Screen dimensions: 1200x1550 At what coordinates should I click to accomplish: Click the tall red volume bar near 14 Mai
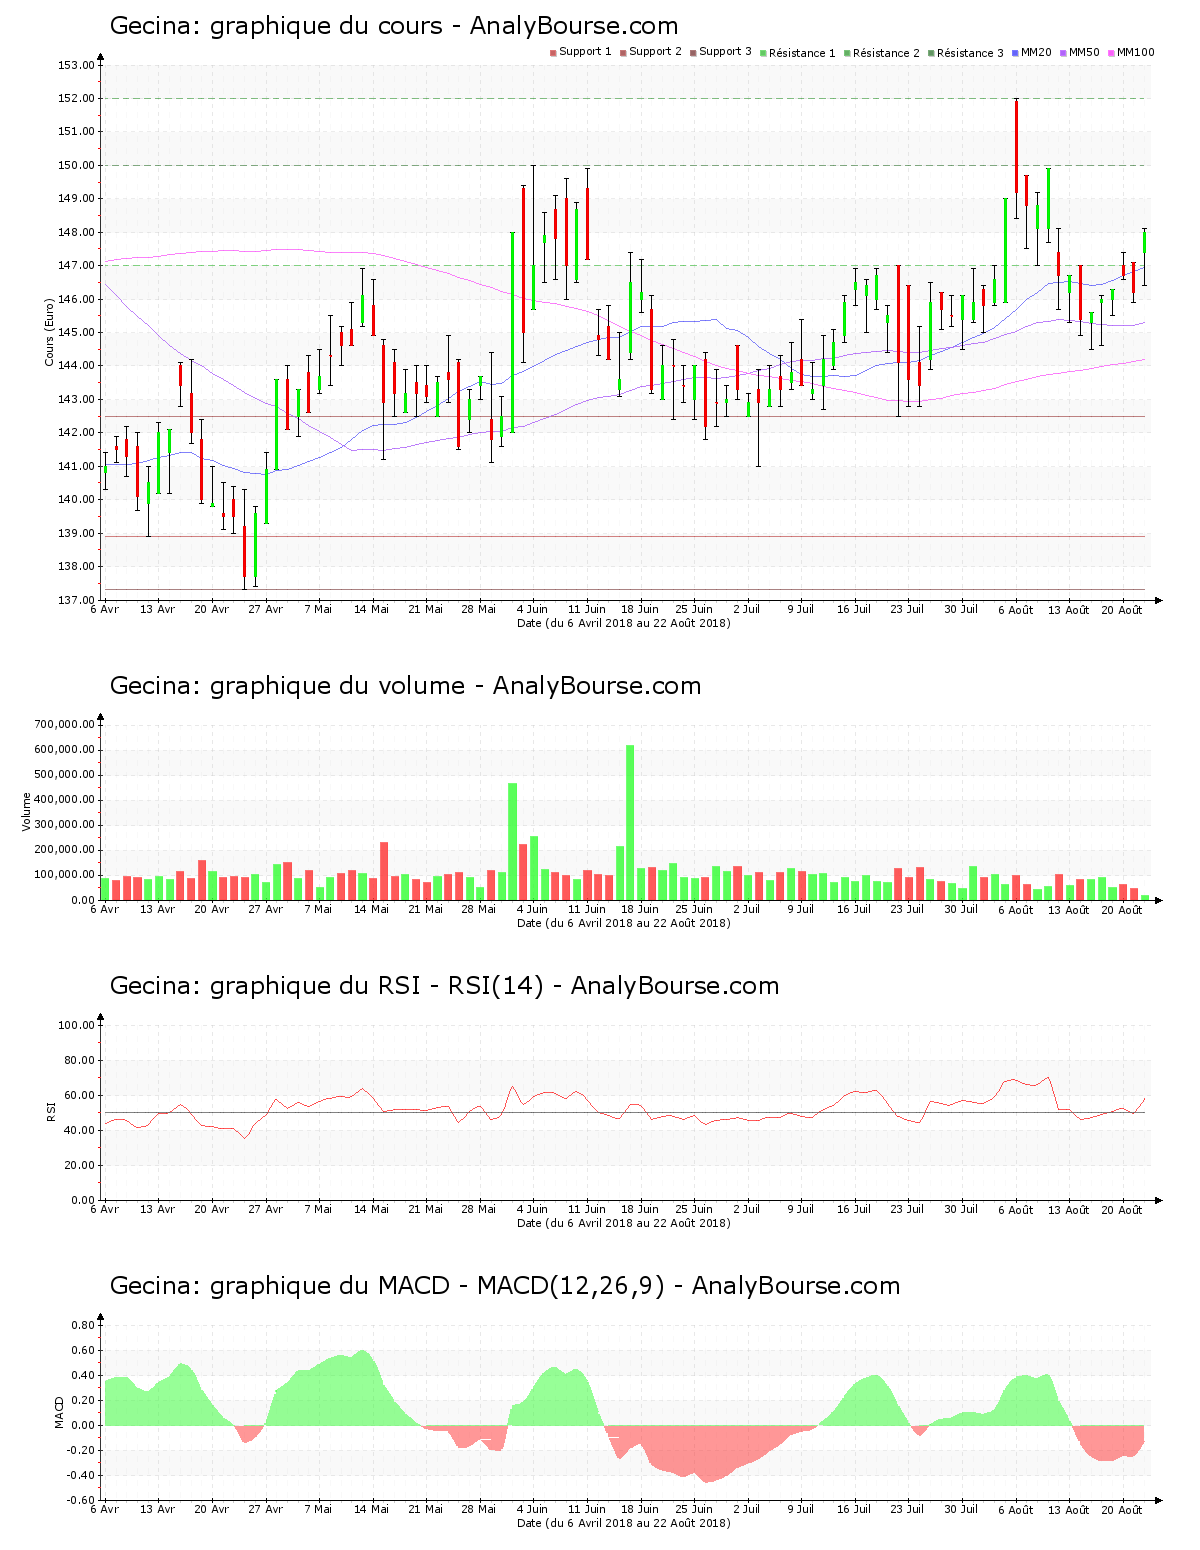coord(384,871)
